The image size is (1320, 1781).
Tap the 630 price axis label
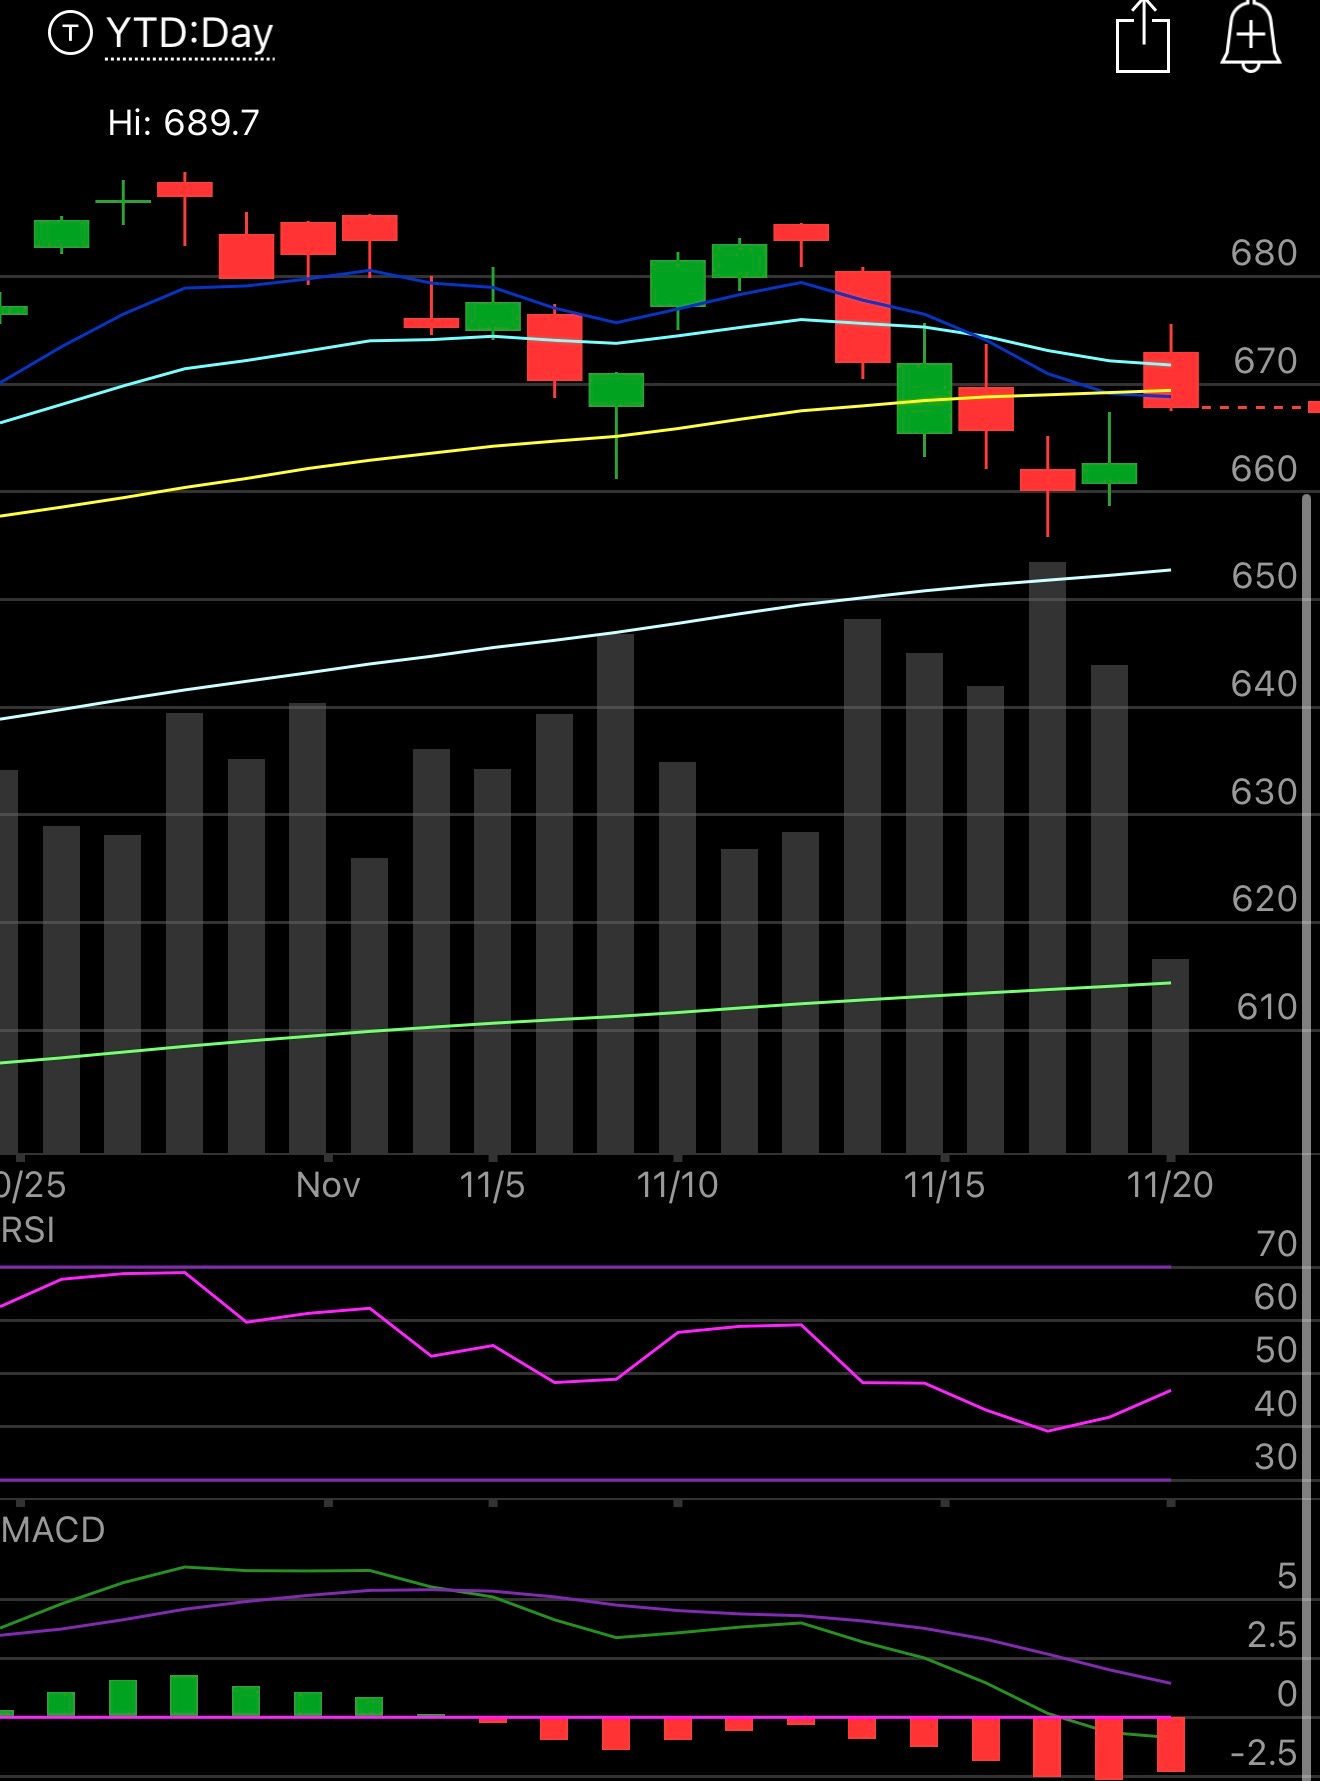click(x=1264, y=792)
